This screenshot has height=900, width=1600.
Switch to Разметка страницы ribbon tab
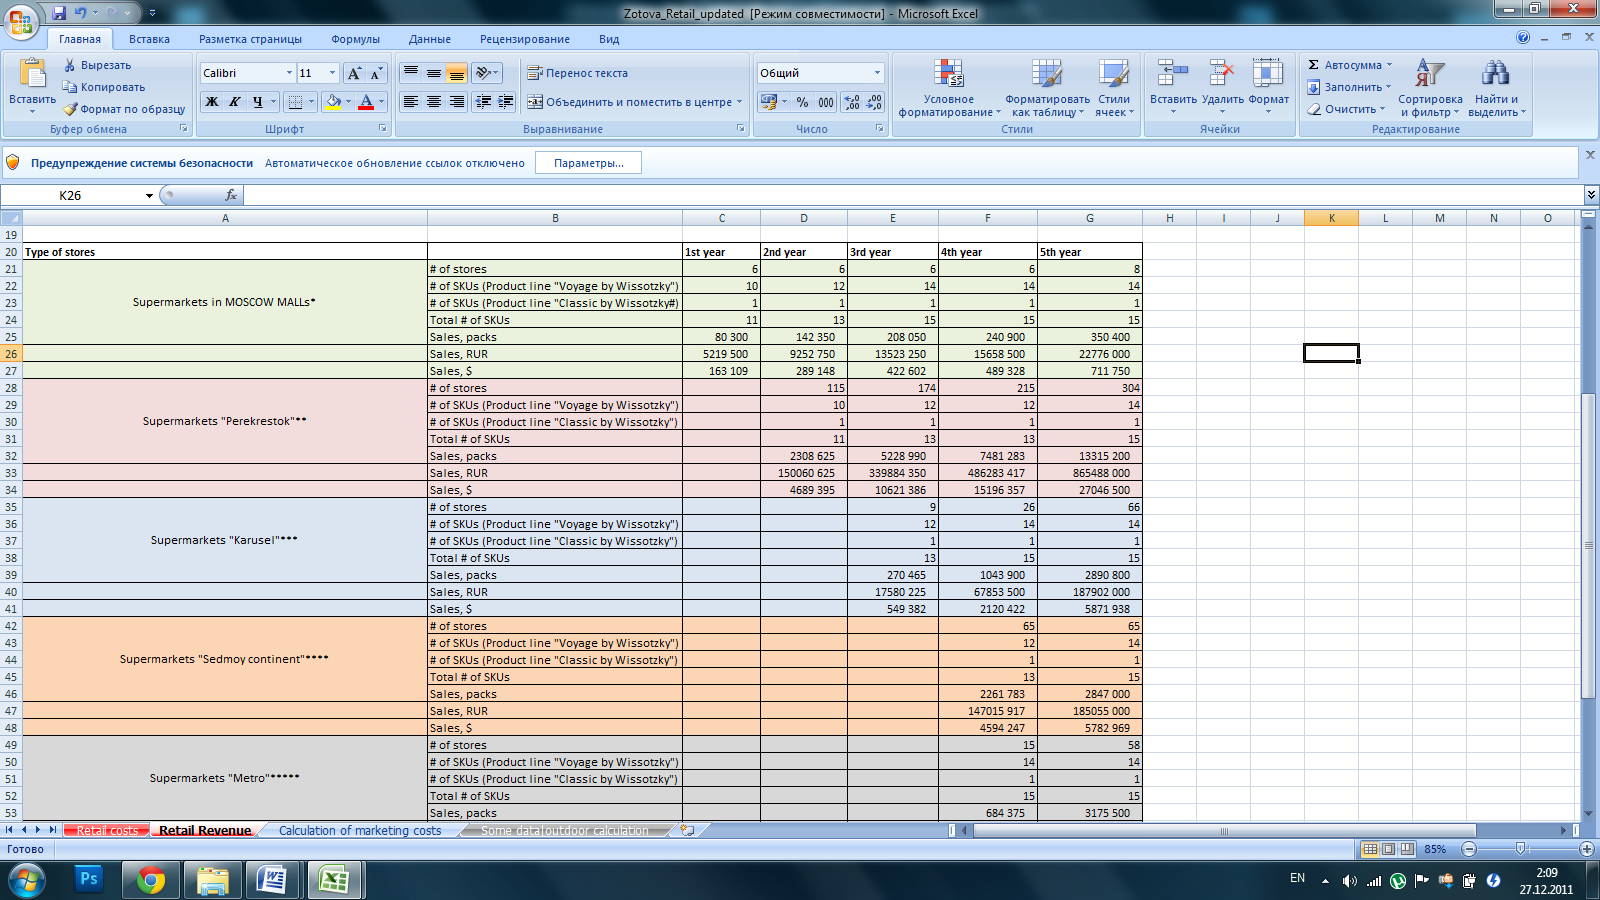coord(250,39)
